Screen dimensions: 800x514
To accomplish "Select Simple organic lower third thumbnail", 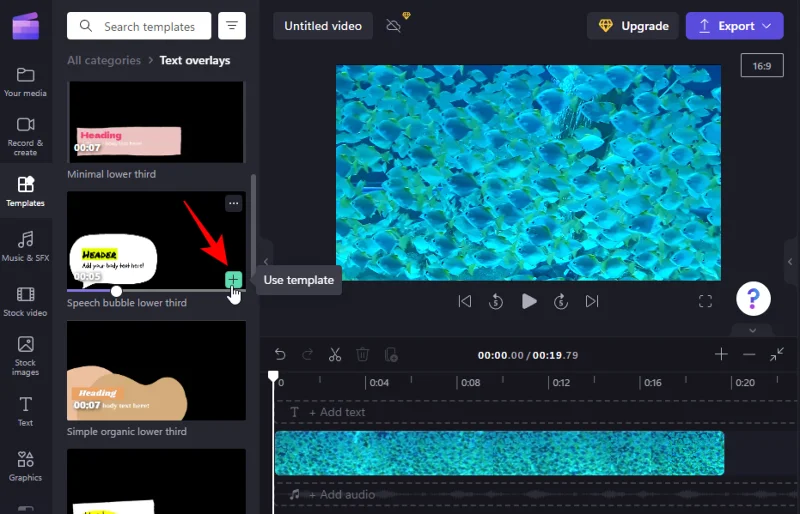I will [156, 371].
